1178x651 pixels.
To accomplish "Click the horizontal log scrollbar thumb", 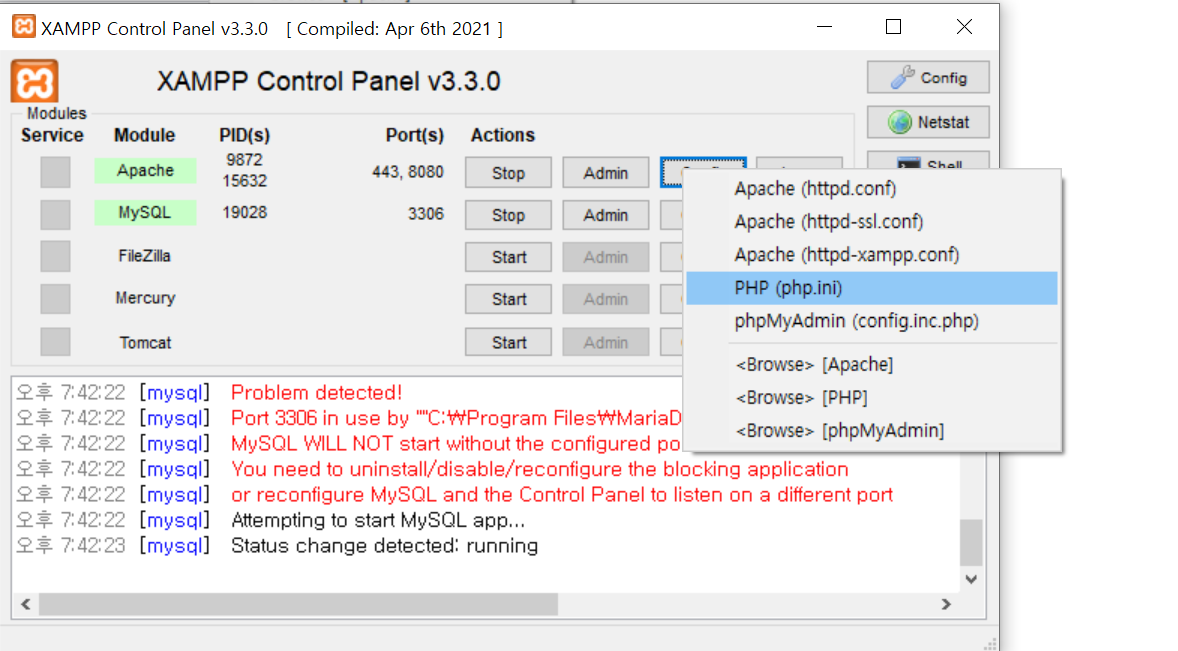I will pyautogui.click(x=298, y=604).
